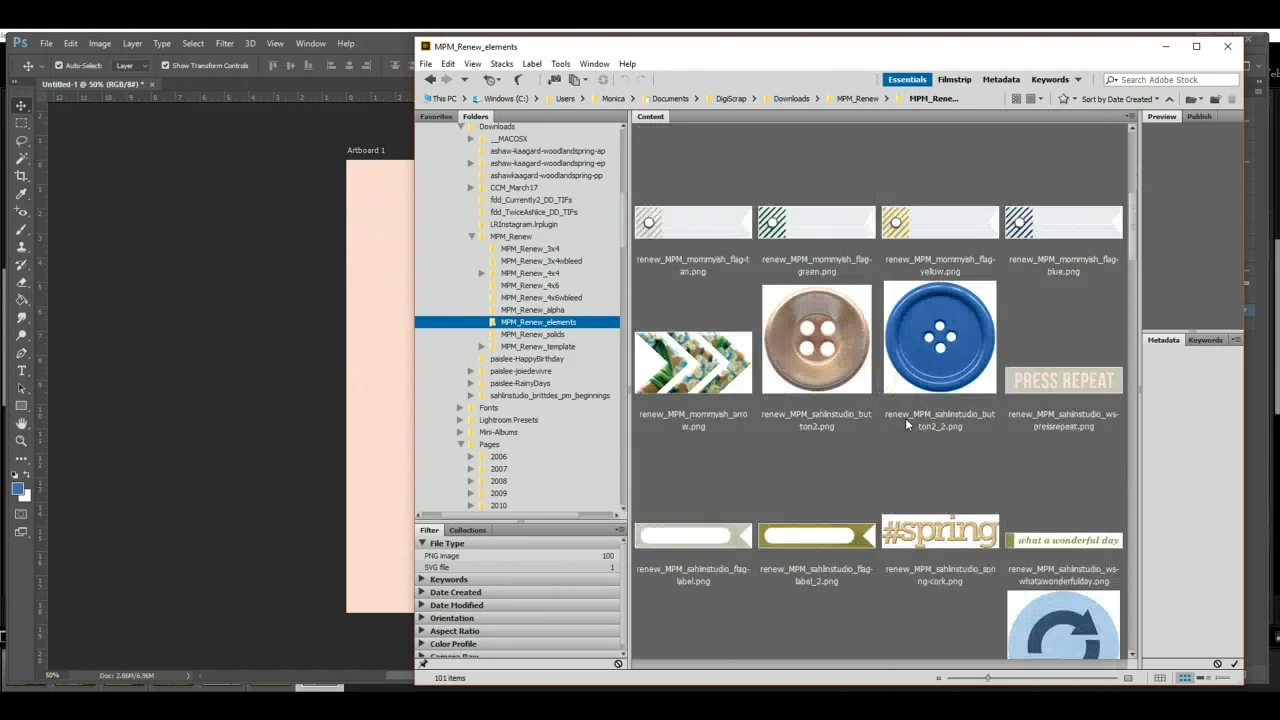Expand the Keywords filter section
This screenshot has width=1280, height=720.
(422, 579)
